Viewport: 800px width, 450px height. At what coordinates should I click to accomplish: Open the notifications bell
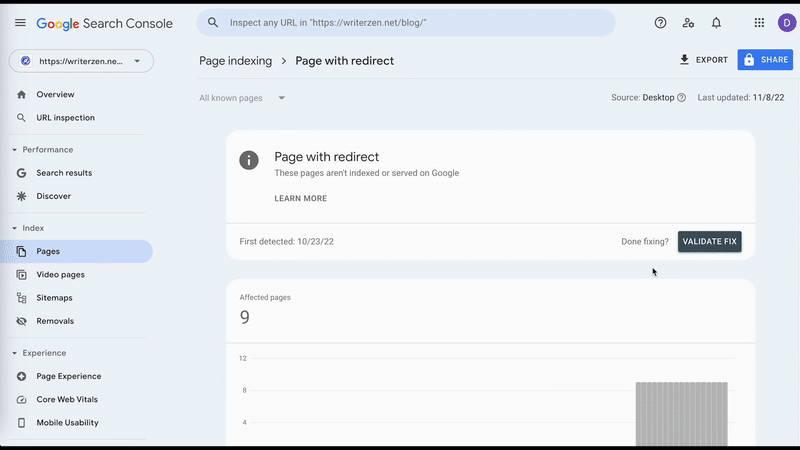[x=716, y=23]
